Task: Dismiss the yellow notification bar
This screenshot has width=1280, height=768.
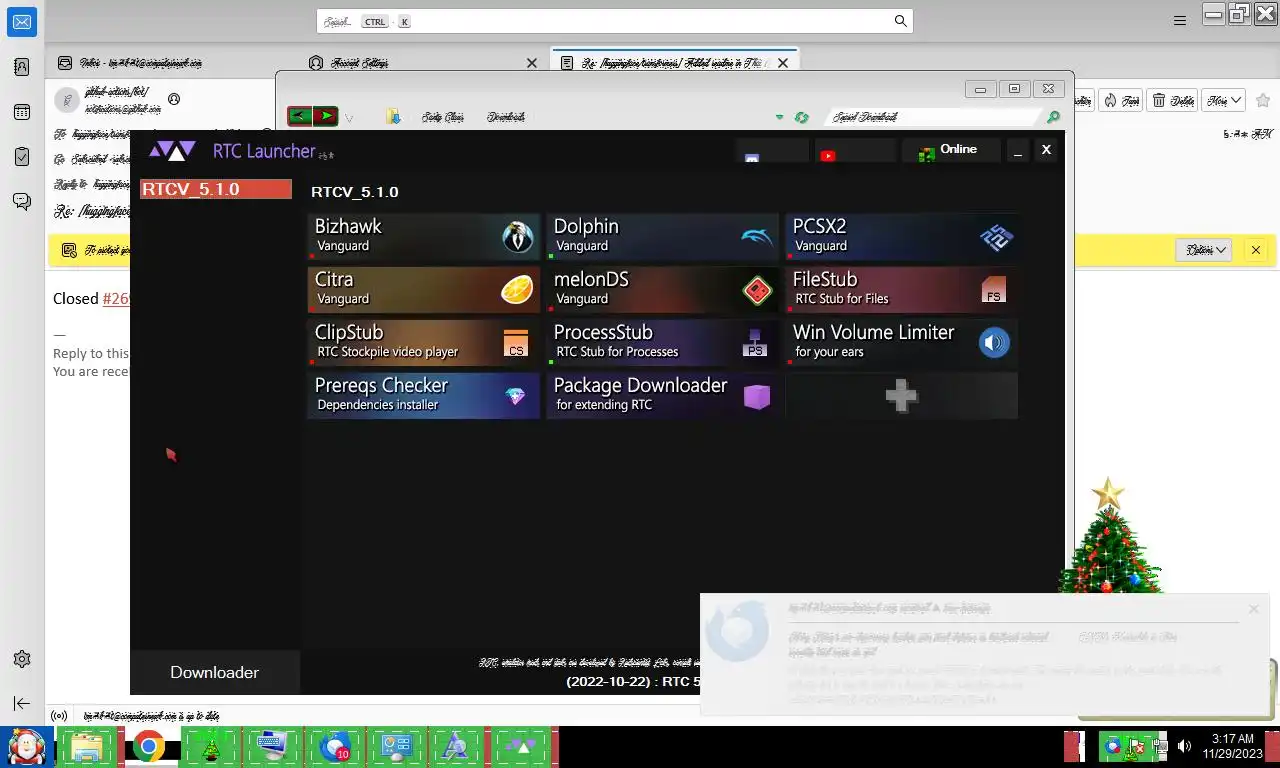Action: click(x=1256, y=250)
